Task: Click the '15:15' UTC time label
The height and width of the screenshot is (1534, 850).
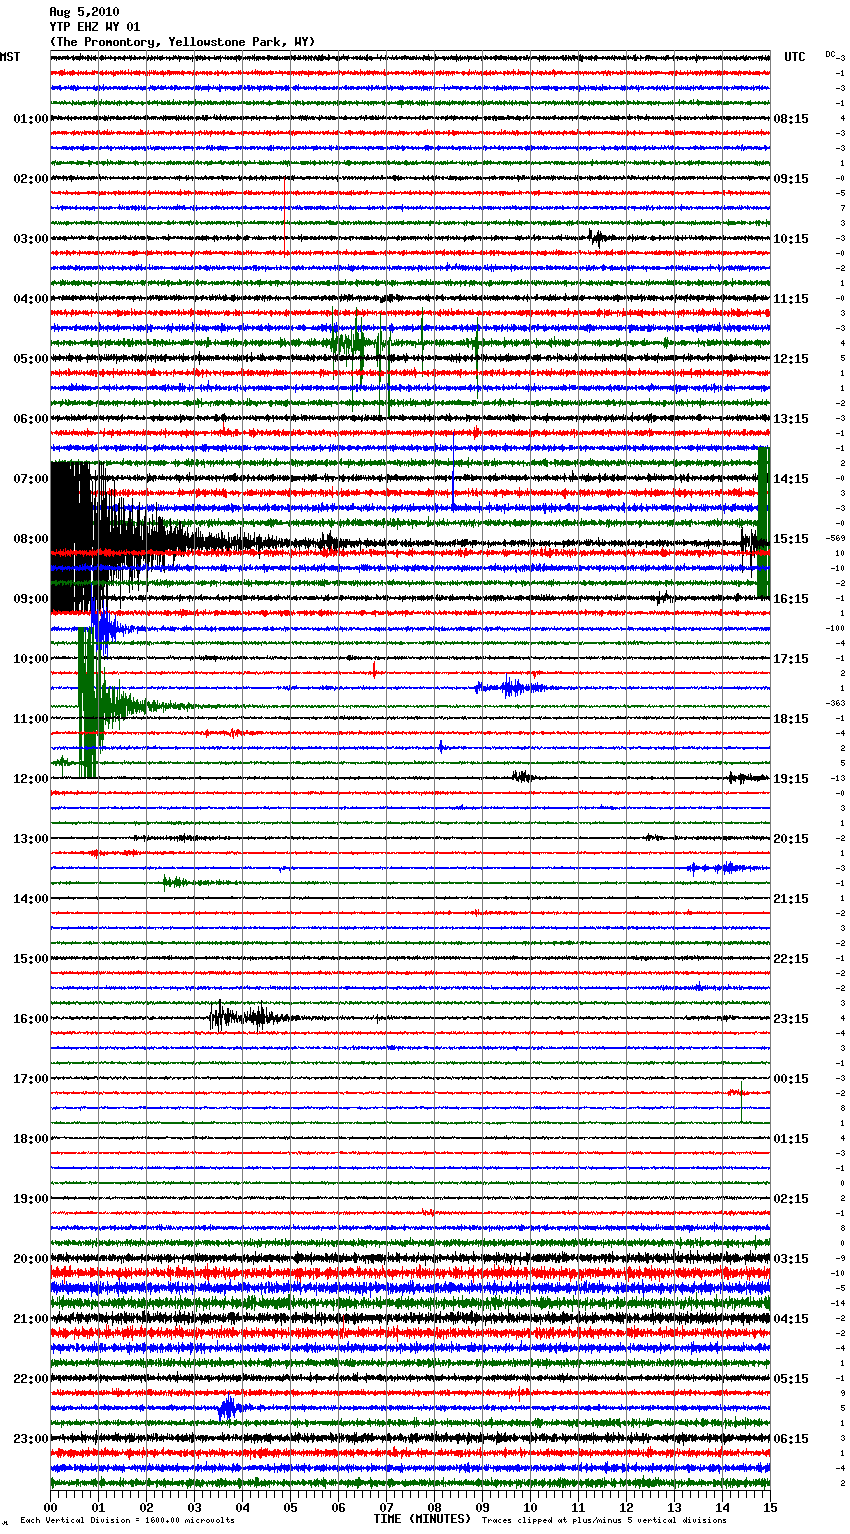Action: pyautogui.click(x=791, y=539)
